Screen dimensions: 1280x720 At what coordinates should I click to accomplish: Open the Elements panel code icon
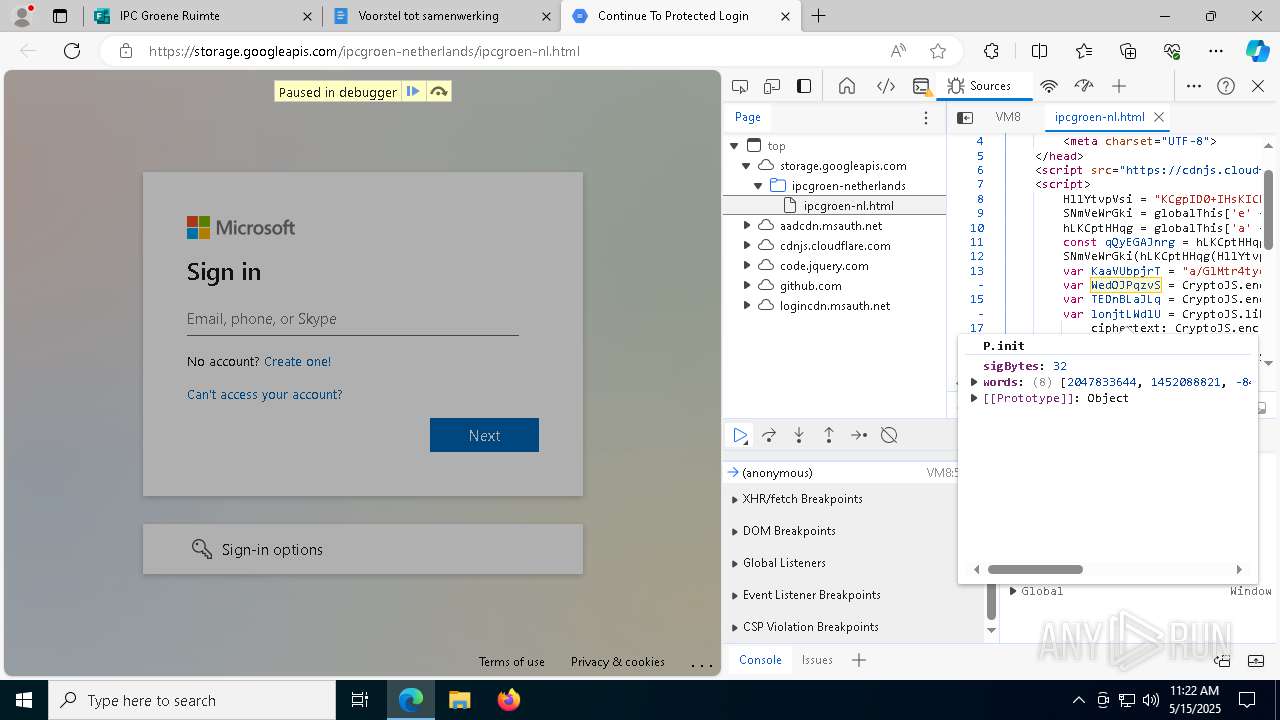tap(886, 86)
